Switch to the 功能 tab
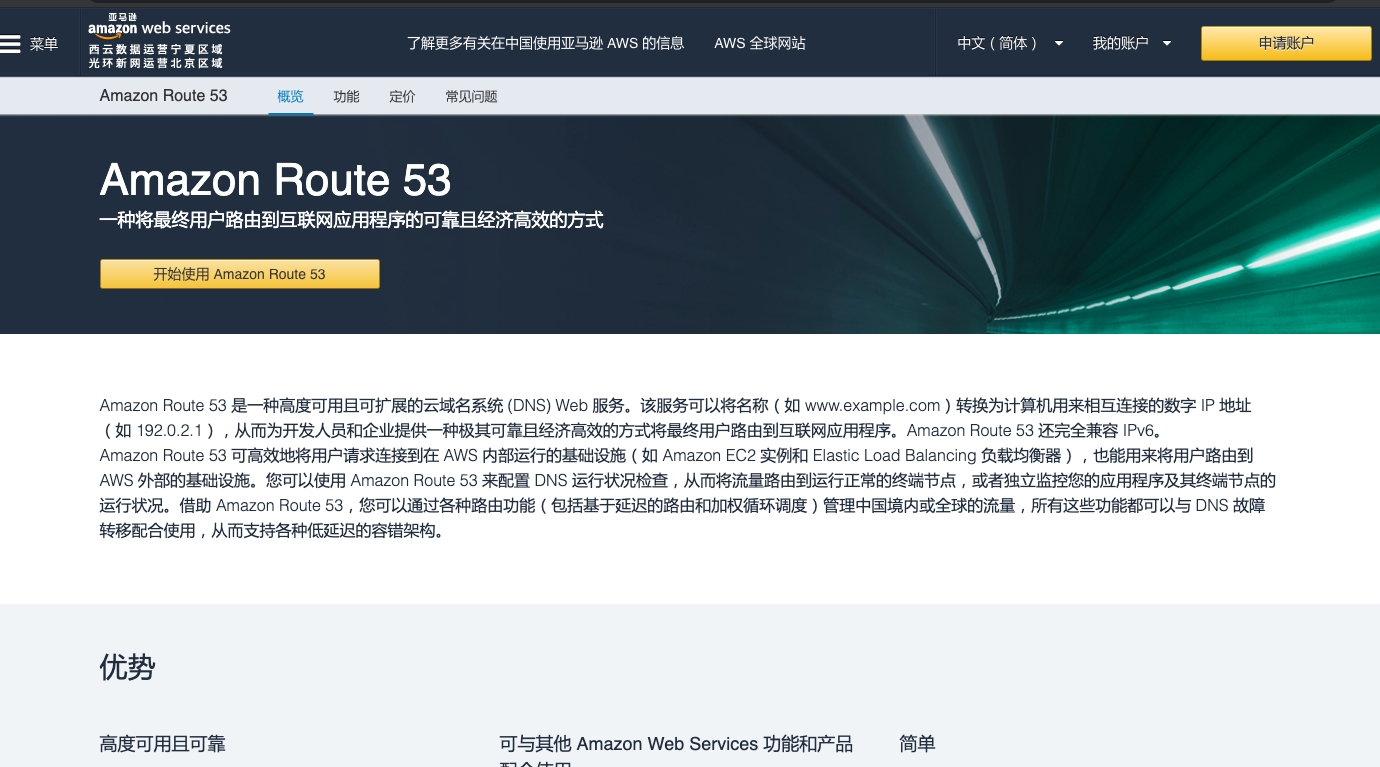This screenshot has height=767, width=1380. coord(346,97)
